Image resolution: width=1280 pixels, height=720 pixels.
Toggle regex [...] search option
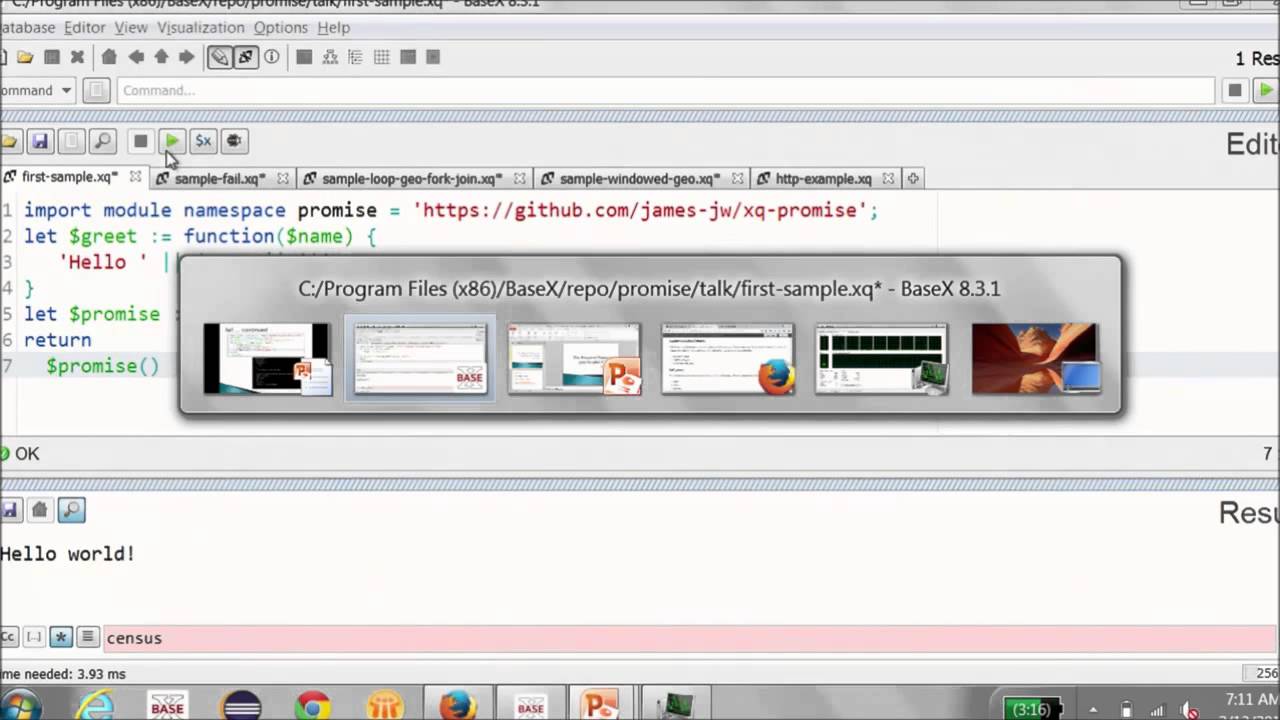pos(35,637)
